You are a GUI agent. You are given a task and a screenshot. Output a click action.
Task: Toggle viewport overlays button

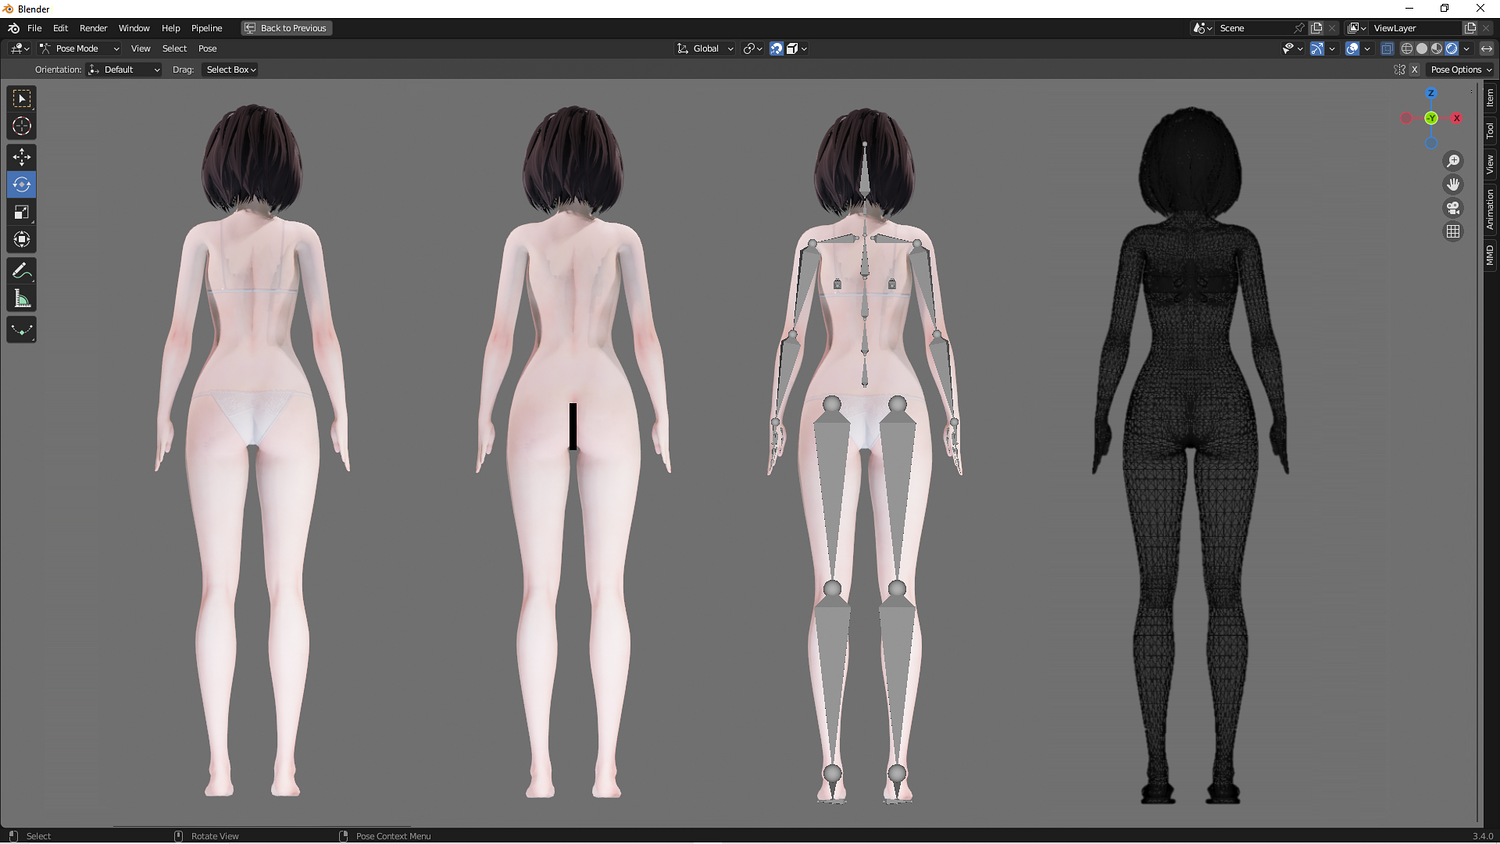pyautogui.click(x=1352, y=48)
